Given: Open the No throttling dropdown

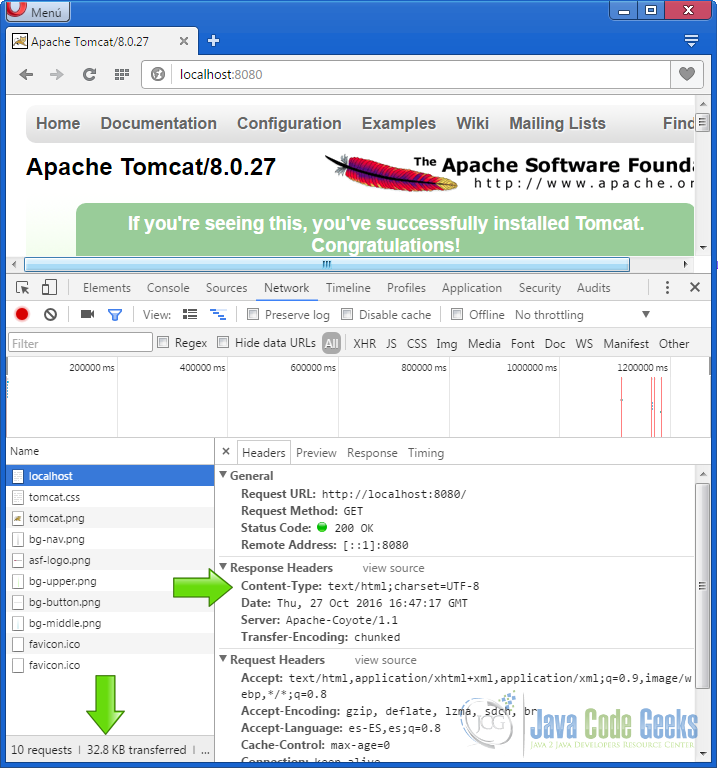Looking at the screenshot, I should [x=583, y=315].
